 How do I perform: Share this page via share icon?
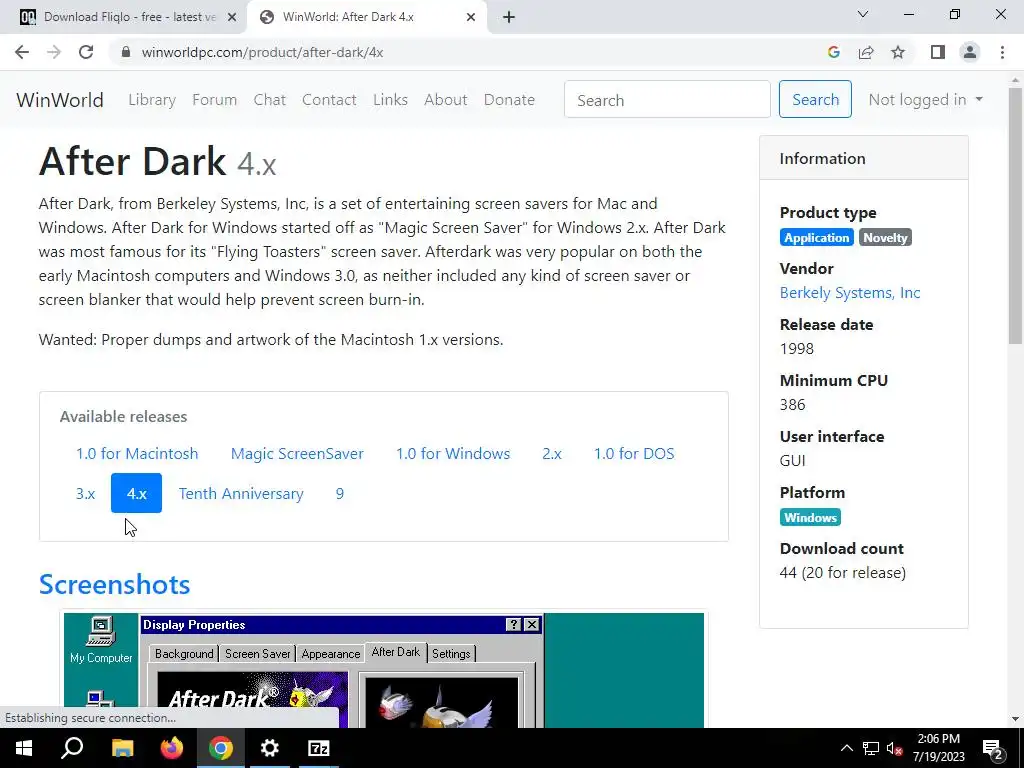(866, 52)
